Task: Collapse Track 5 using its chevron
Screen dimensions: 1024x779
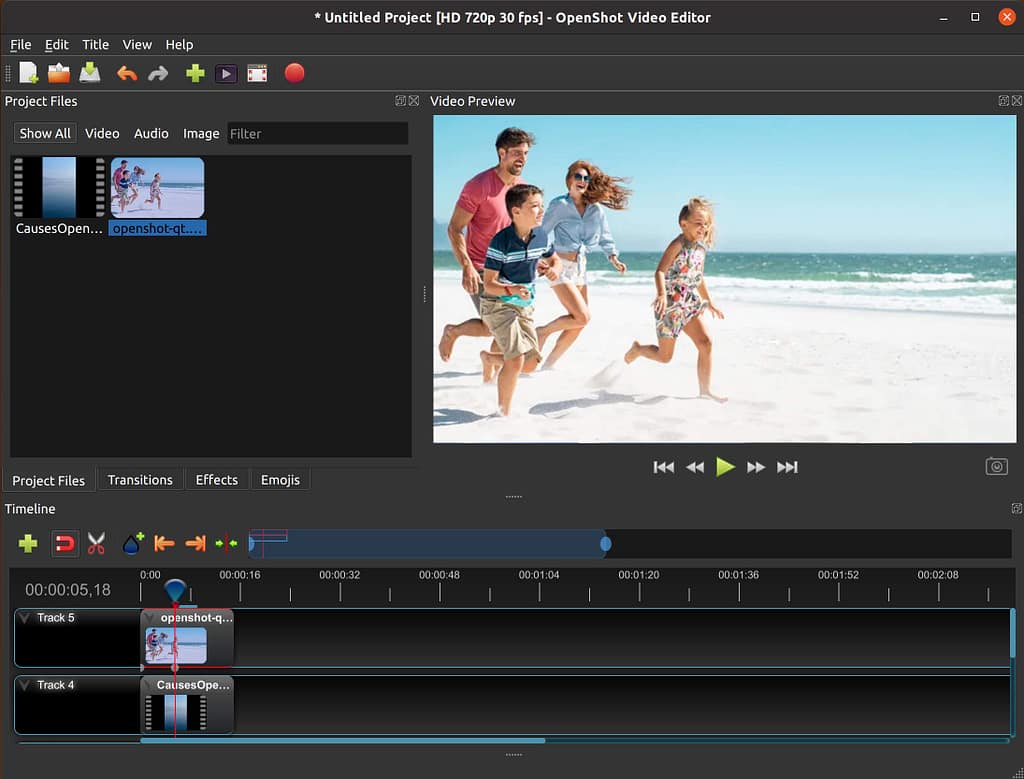Action: [x=24, y=617]
